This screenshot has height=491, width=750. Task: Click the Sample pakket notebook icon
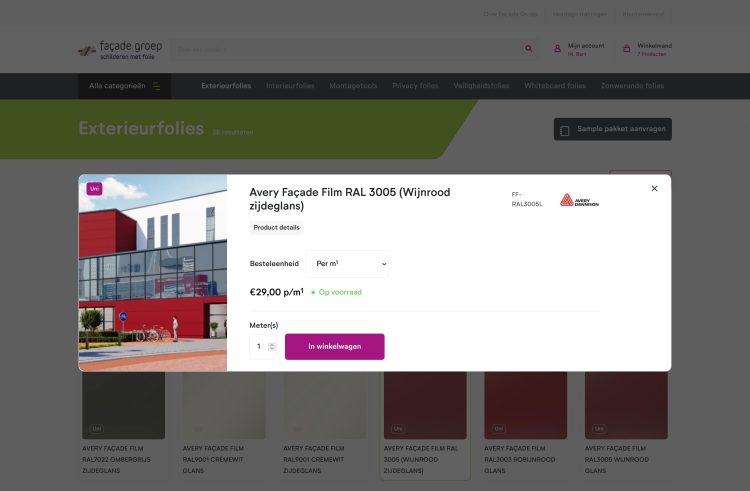(x=564, y=130)
